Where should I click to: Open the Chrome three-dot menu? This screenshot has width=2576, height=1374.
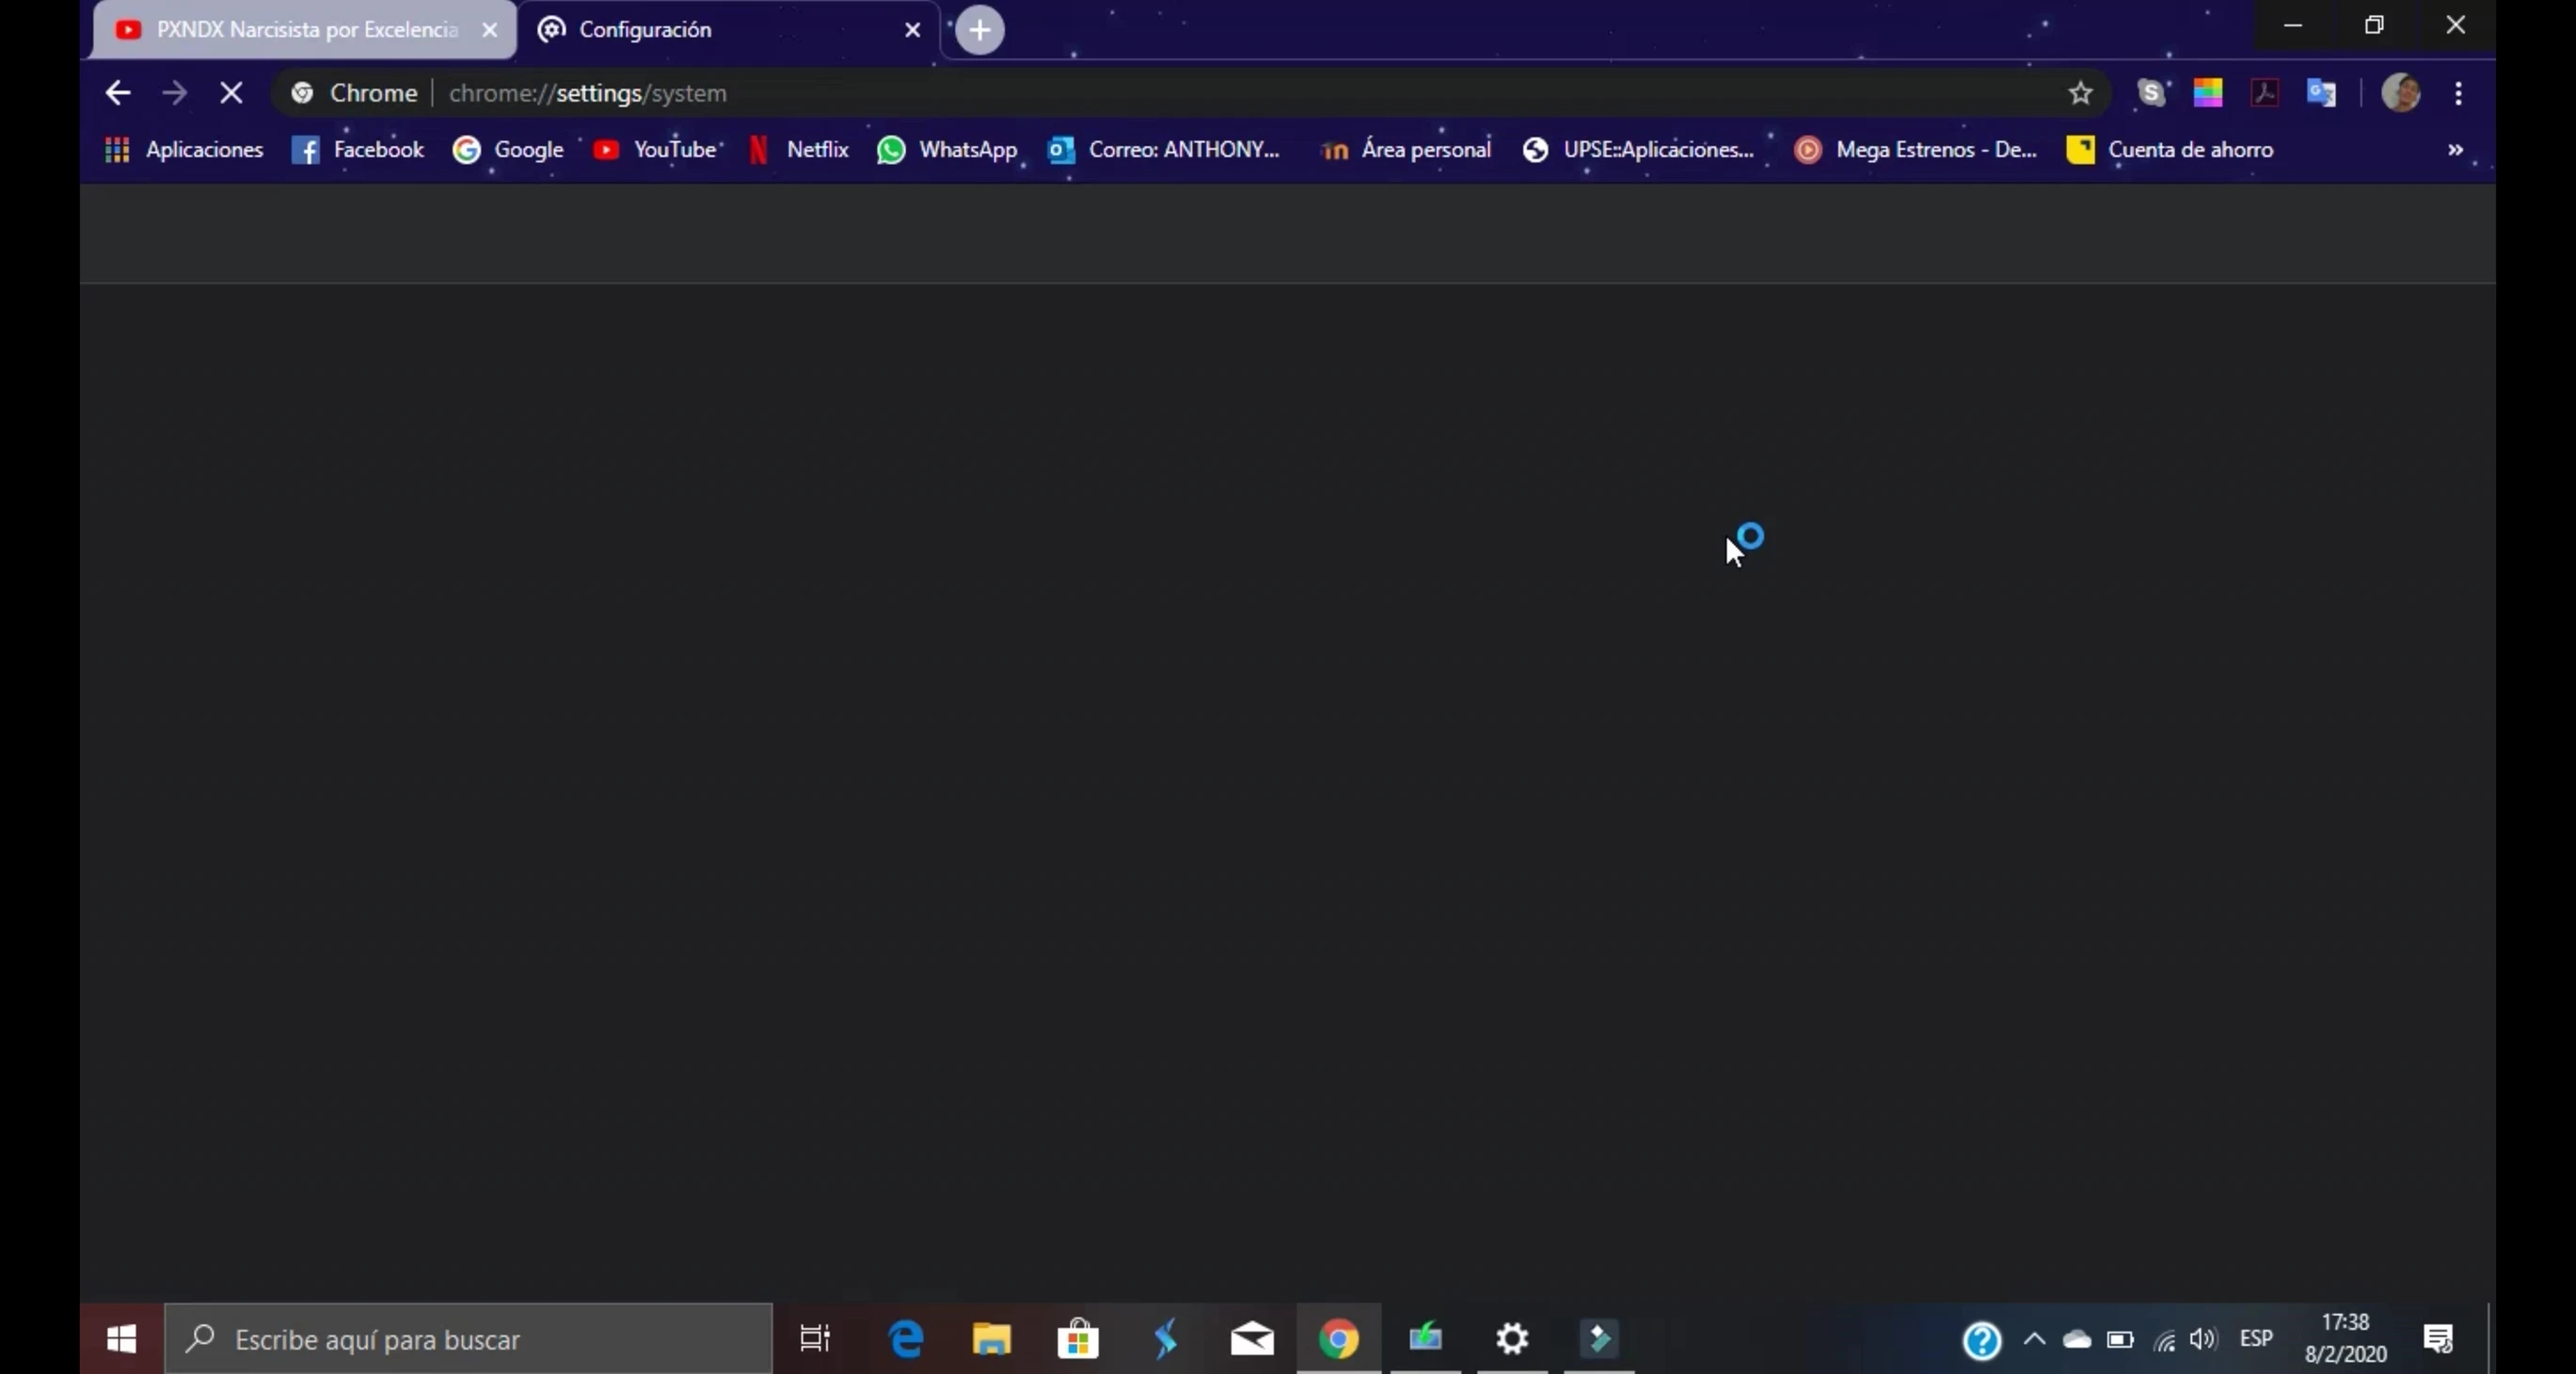tap(2458, 93)
